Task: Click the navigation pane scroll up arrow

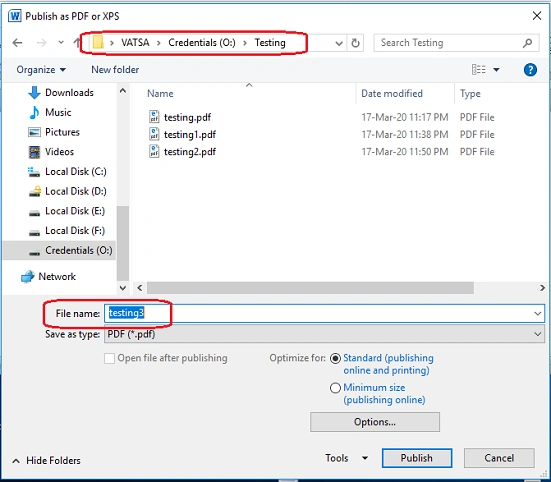Action: coord(123,91)
